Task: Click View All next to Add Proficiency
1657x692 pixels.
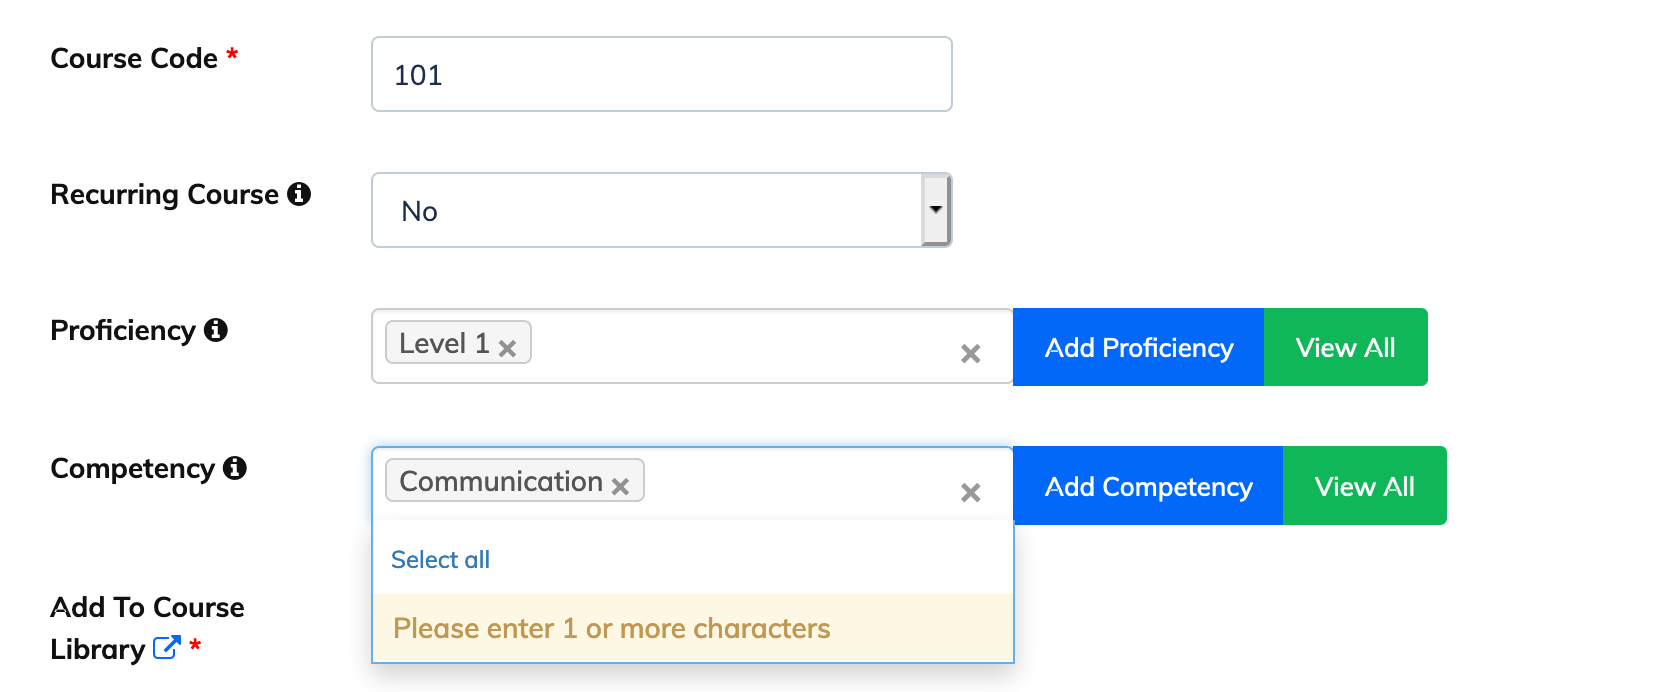Action: [1346, 347]
